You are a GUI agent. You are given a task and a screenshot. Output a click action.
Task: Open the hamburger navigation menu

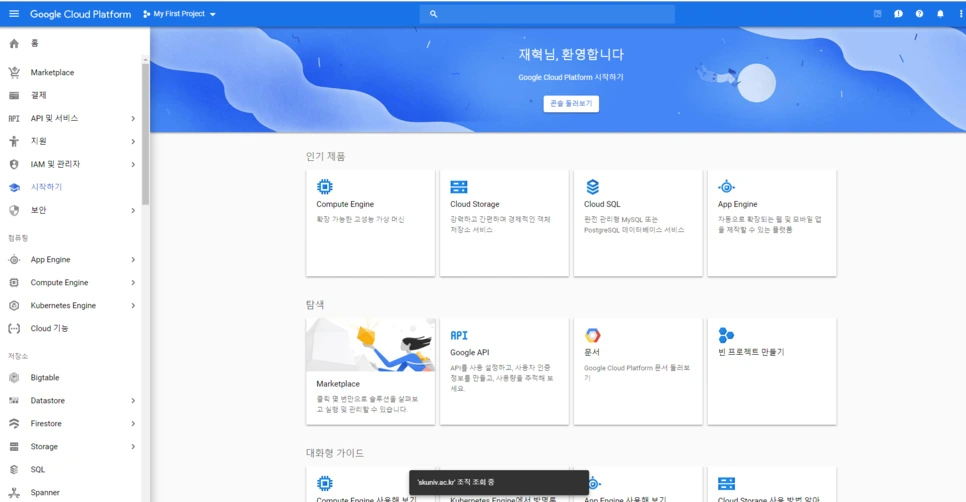(x=14, y=14)
